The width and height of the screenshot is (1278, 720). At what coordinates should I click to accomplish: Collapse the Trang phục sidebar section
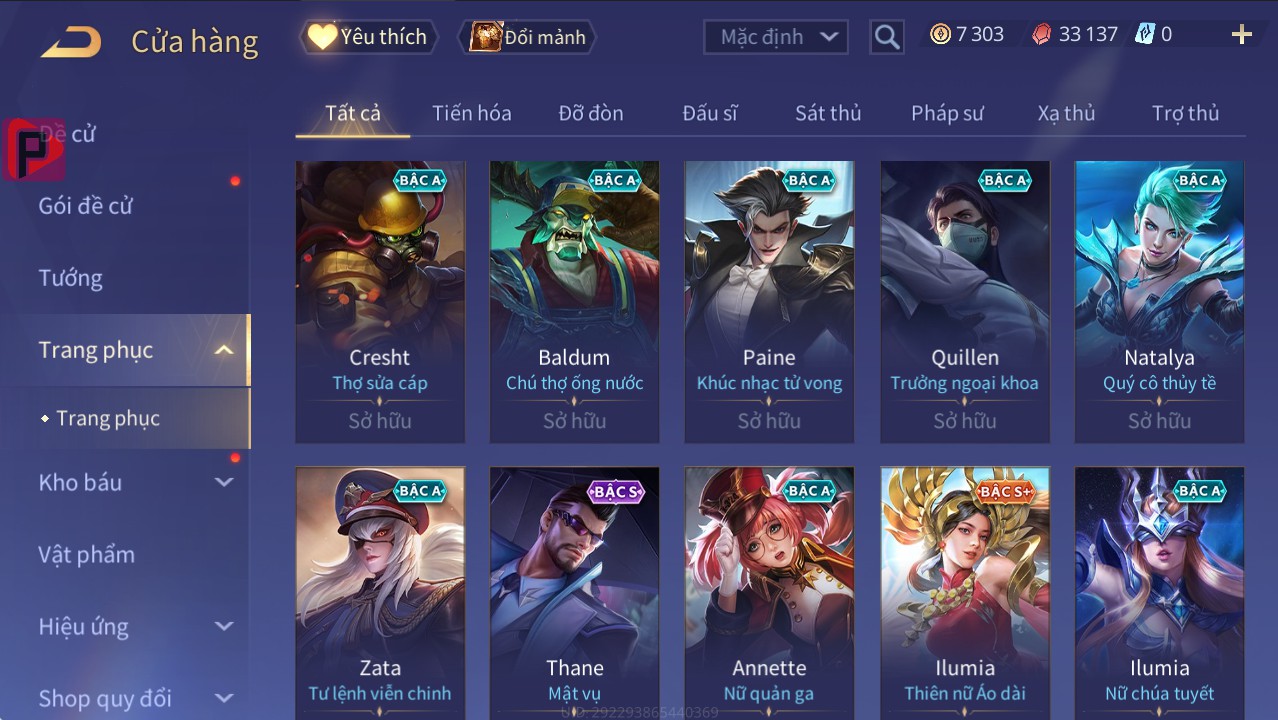click(224, 350)
